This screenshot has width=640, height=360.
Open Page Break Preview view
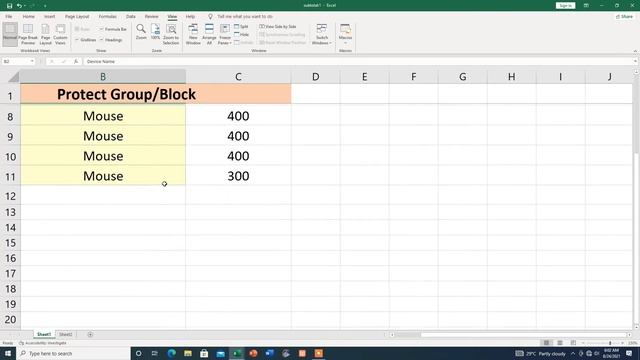click(x=28, y=34)
